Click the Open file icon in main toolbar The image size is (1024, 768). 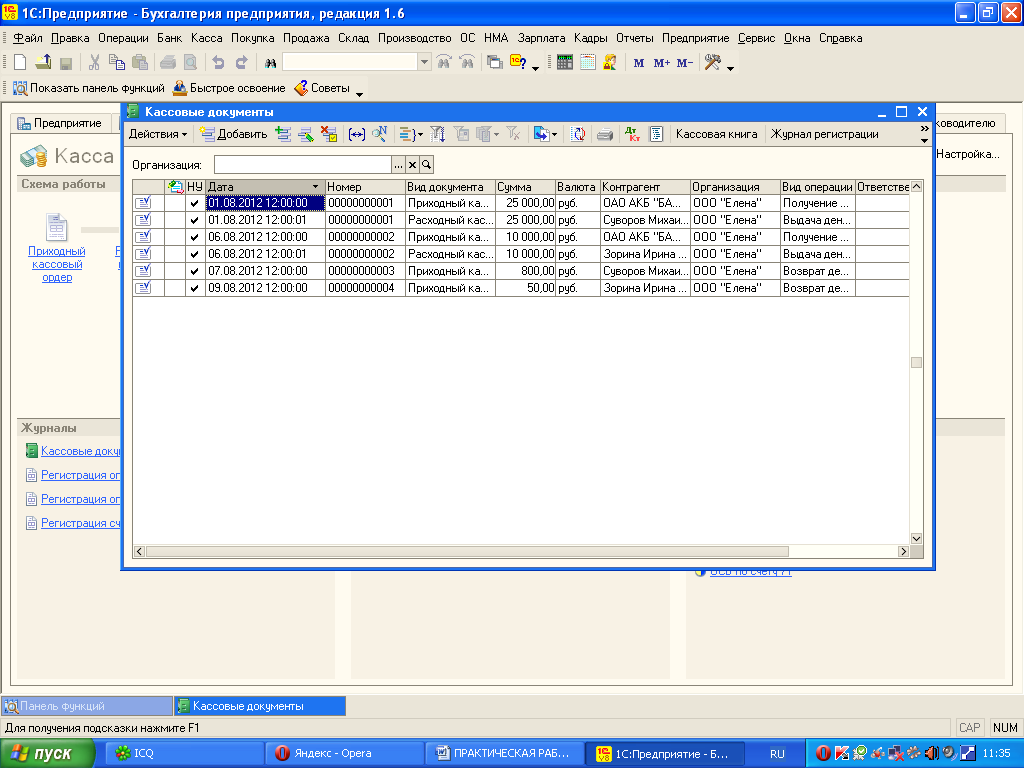(x=43, y=63)
